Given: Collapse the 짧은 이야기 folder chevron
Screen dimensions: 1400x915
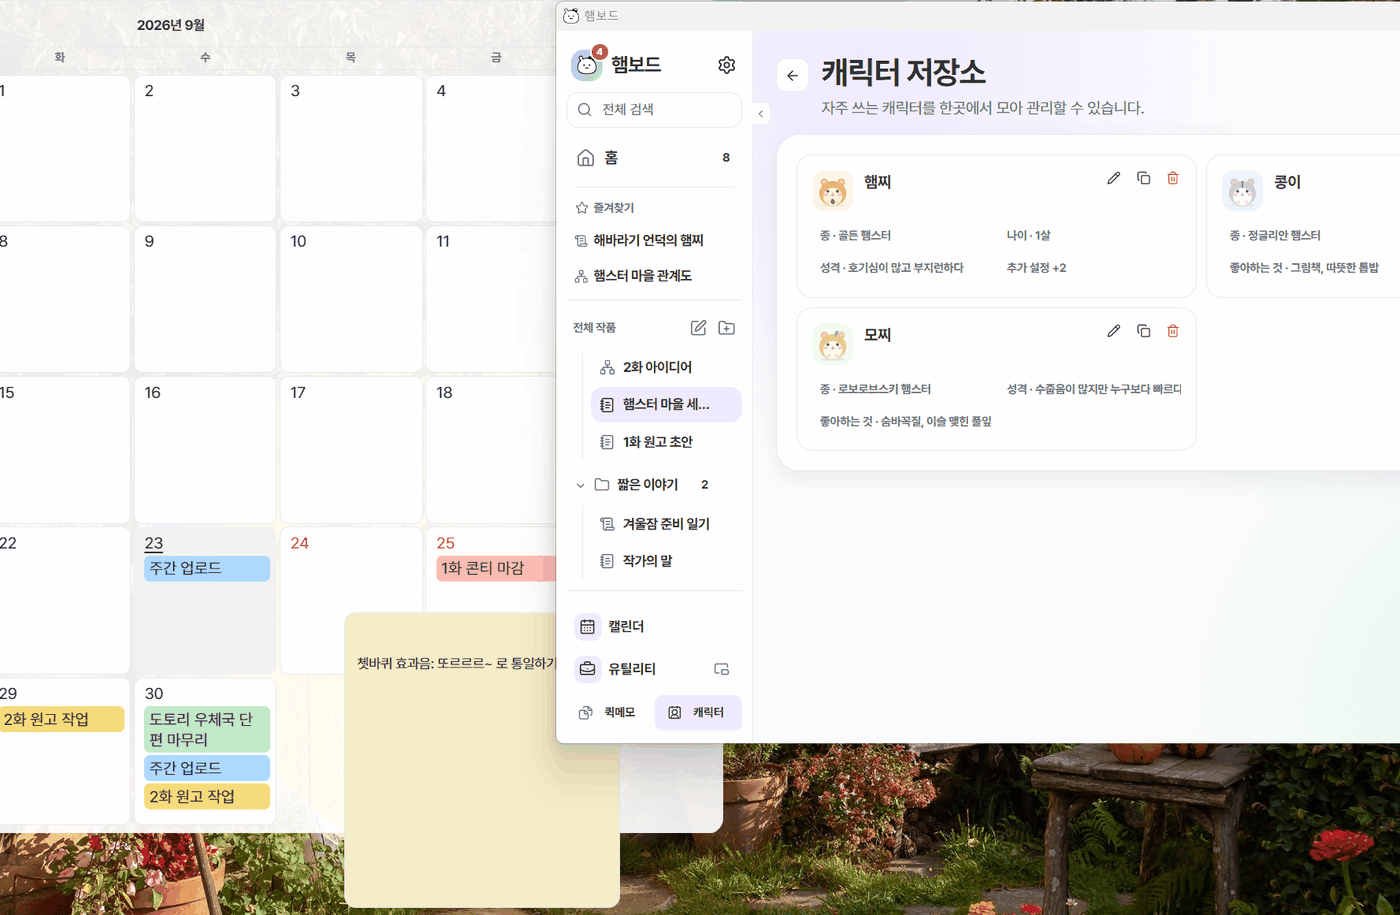Looking at the screenshot, I should 580,485.
